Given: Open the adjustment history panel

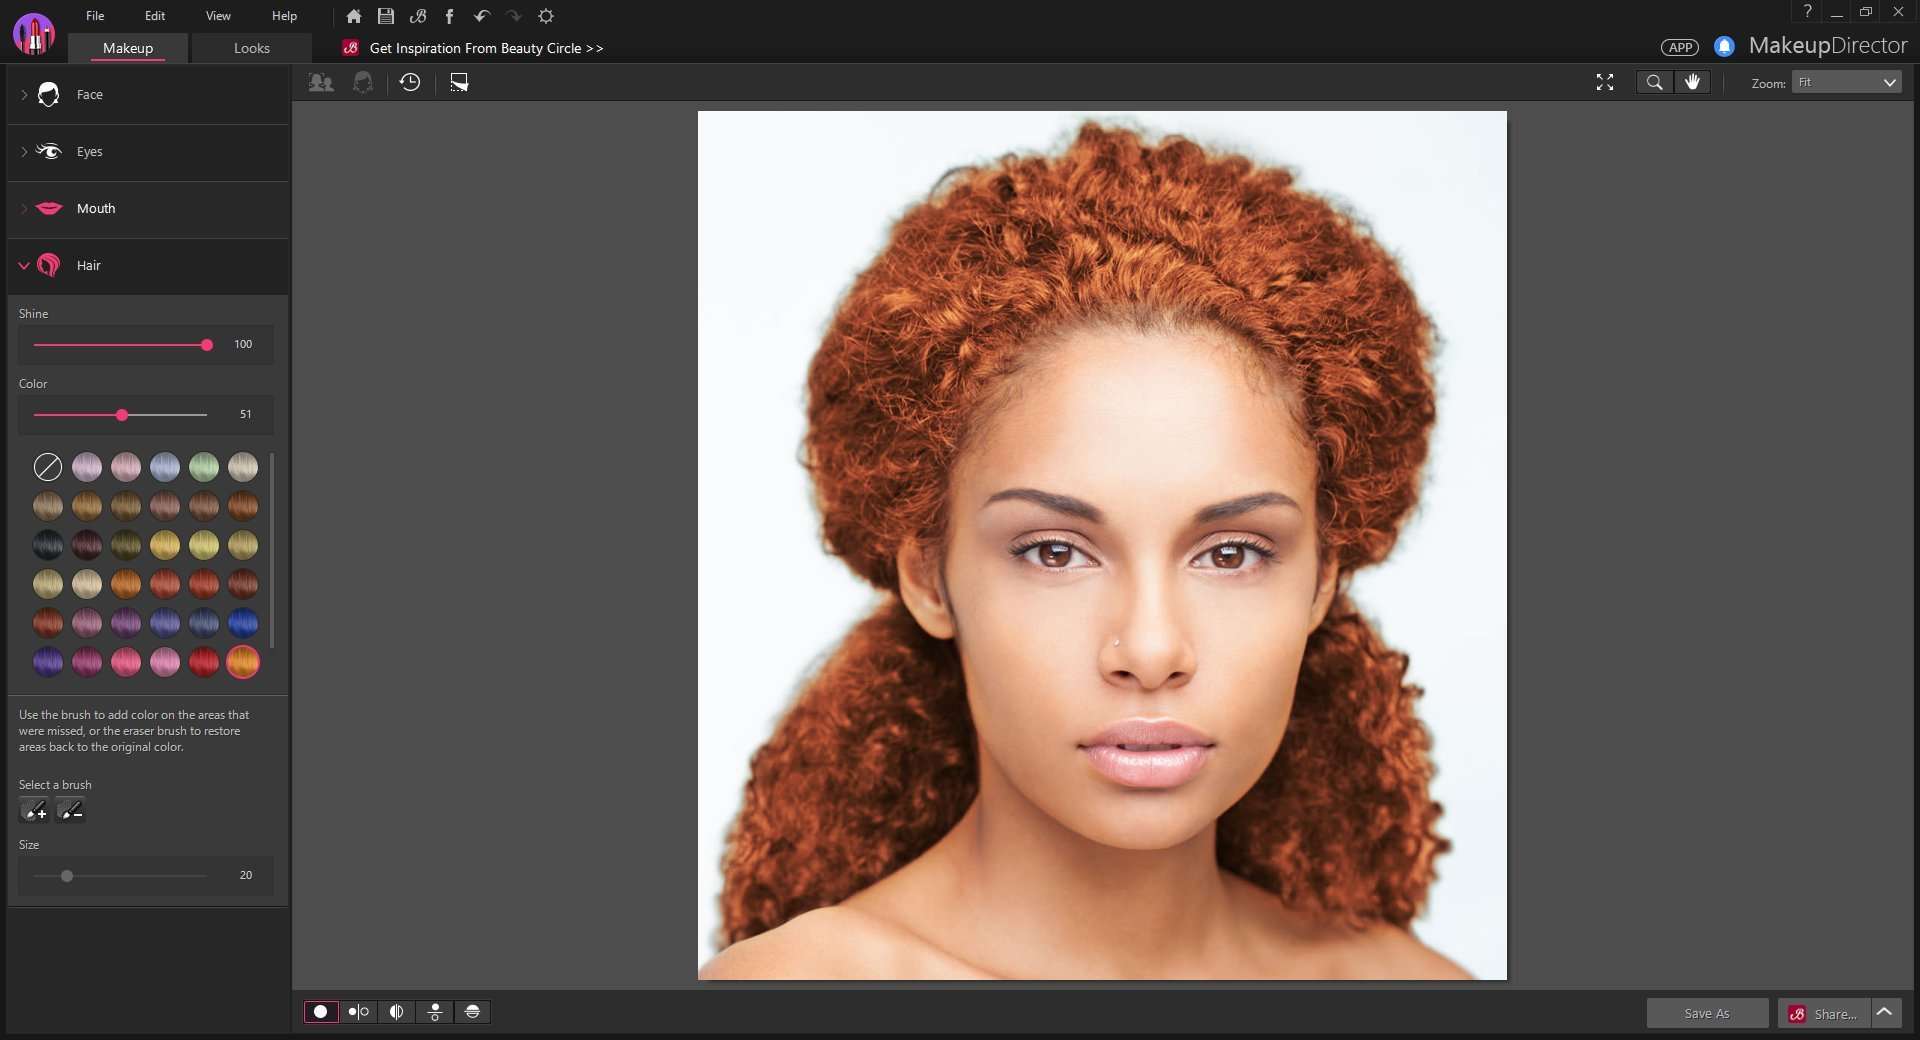Looking at the screenshot, I should point(410,83).
